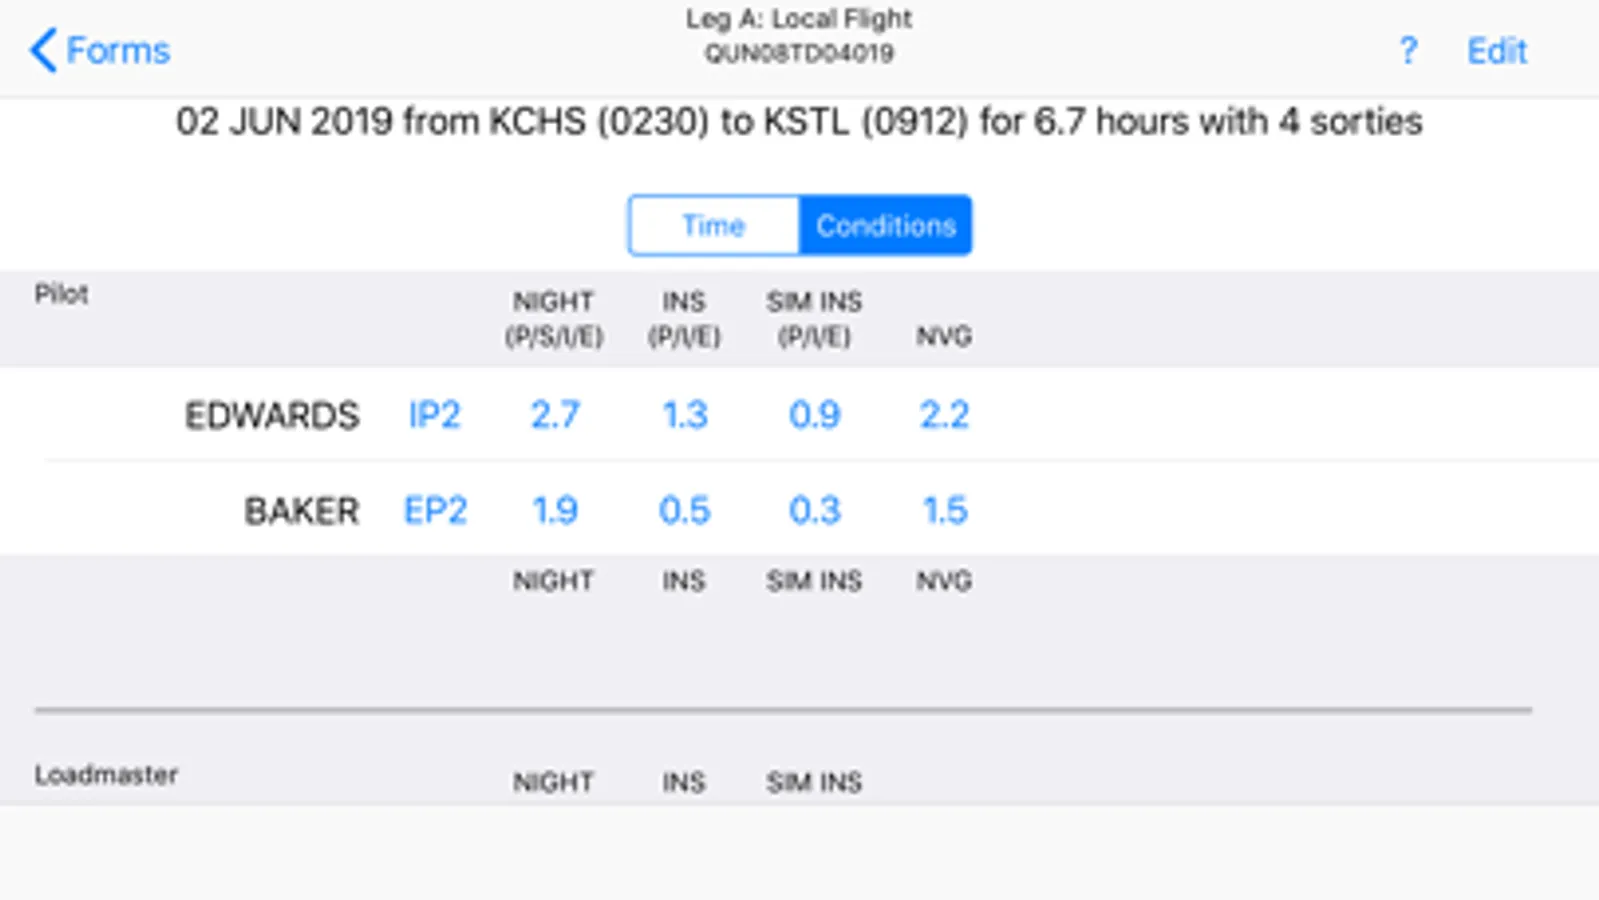Click the EDWARDS pilot name
This screenshot has height=900, width=1599.
pyautogui.click(x=272, y=415)
